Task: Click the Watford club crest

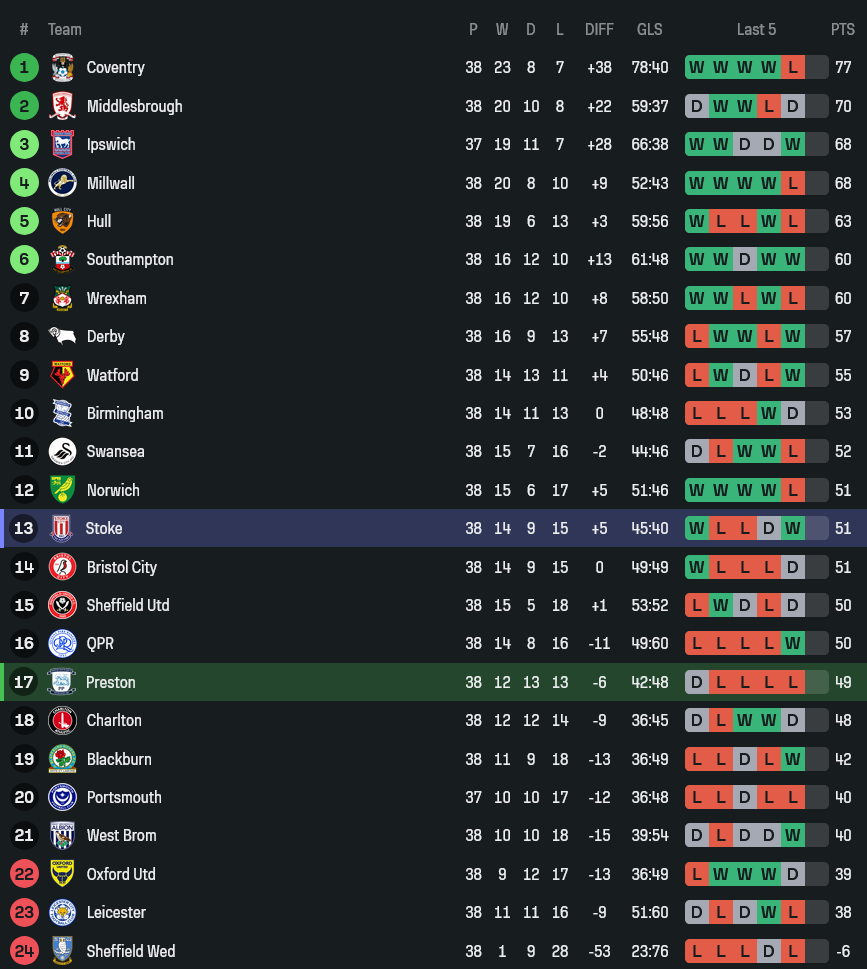Action: pyautogui.click(x=62, y=375)
